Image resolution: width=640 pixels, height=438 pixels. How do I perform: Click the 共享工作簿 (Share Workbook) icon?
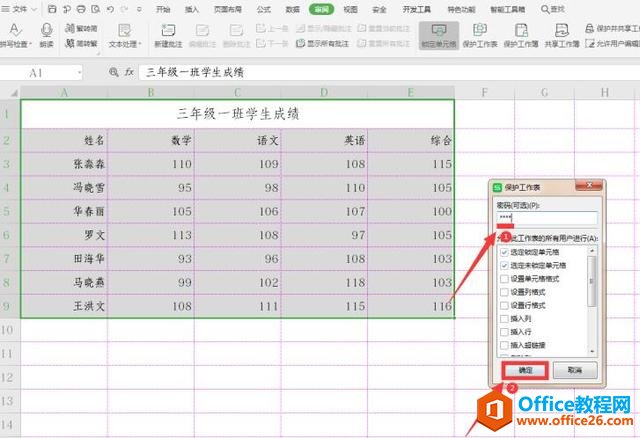tap(562, 33)
